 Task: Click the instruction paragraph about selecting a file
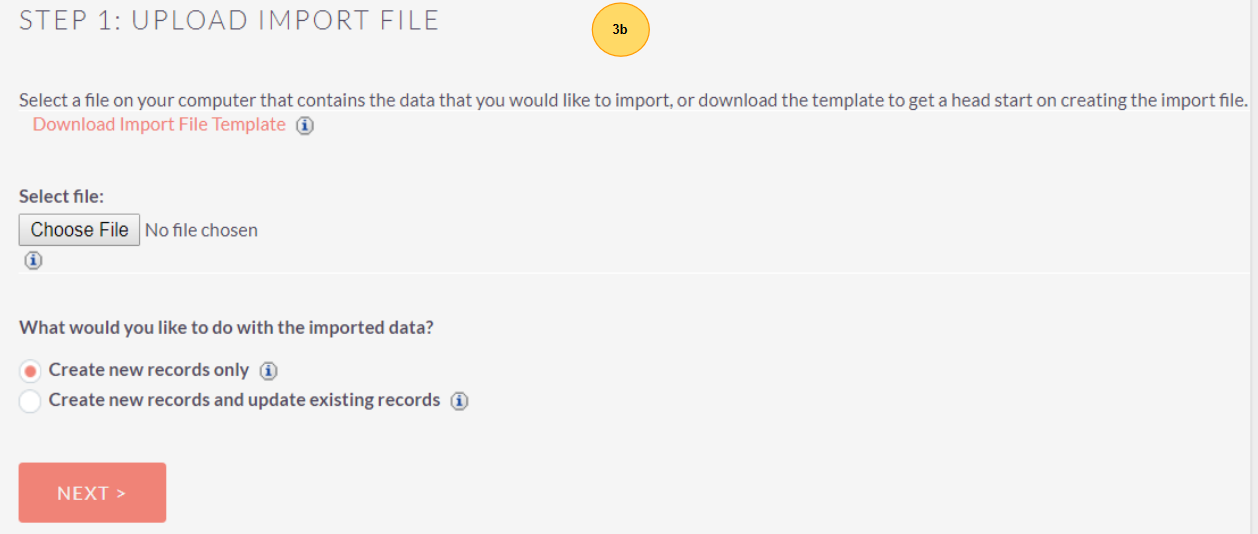point(633,100)
